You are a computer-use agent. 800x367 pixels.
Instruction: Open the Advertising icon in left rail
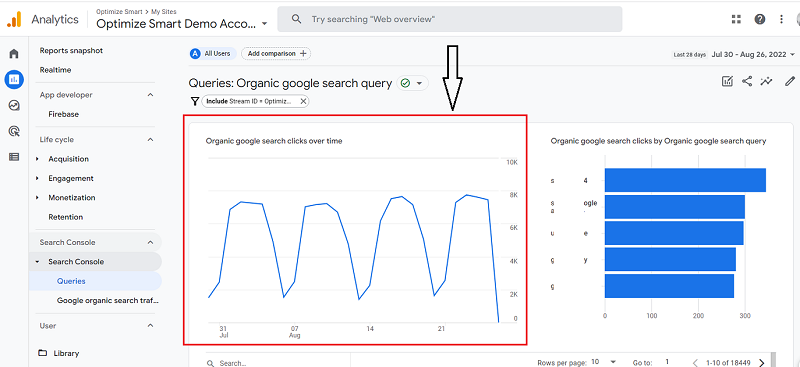click(x=14, y=131)
